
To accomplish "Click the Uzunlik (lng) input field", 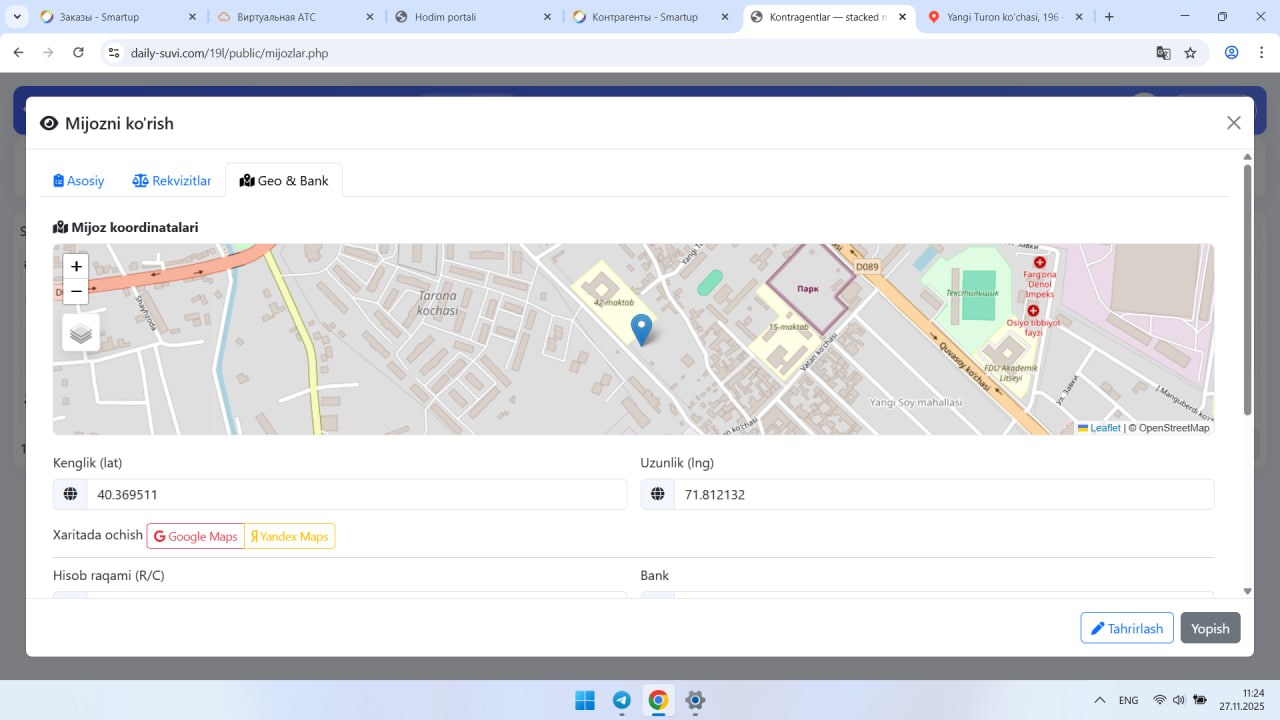I will [944, 494].
